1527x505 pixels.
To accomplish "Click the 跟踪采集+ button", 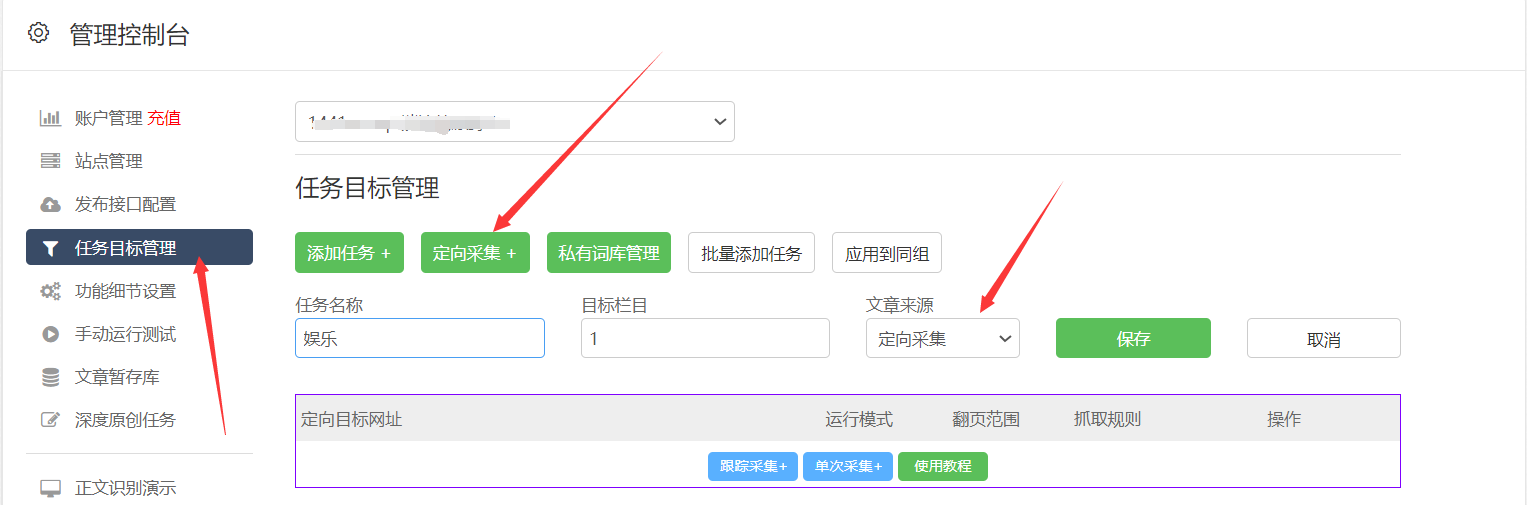I will point(752,467).
